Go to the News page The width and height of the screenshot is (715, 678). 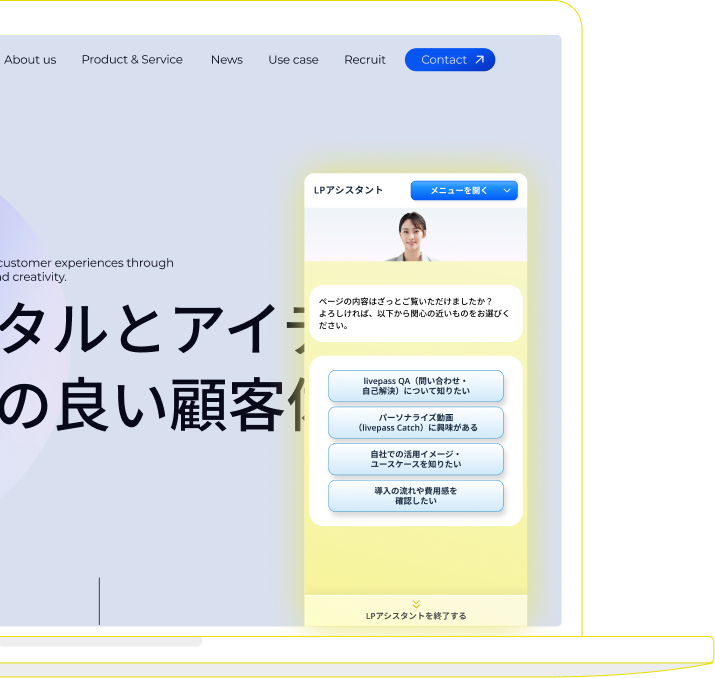pyautogui.click(x=227, y=60)
